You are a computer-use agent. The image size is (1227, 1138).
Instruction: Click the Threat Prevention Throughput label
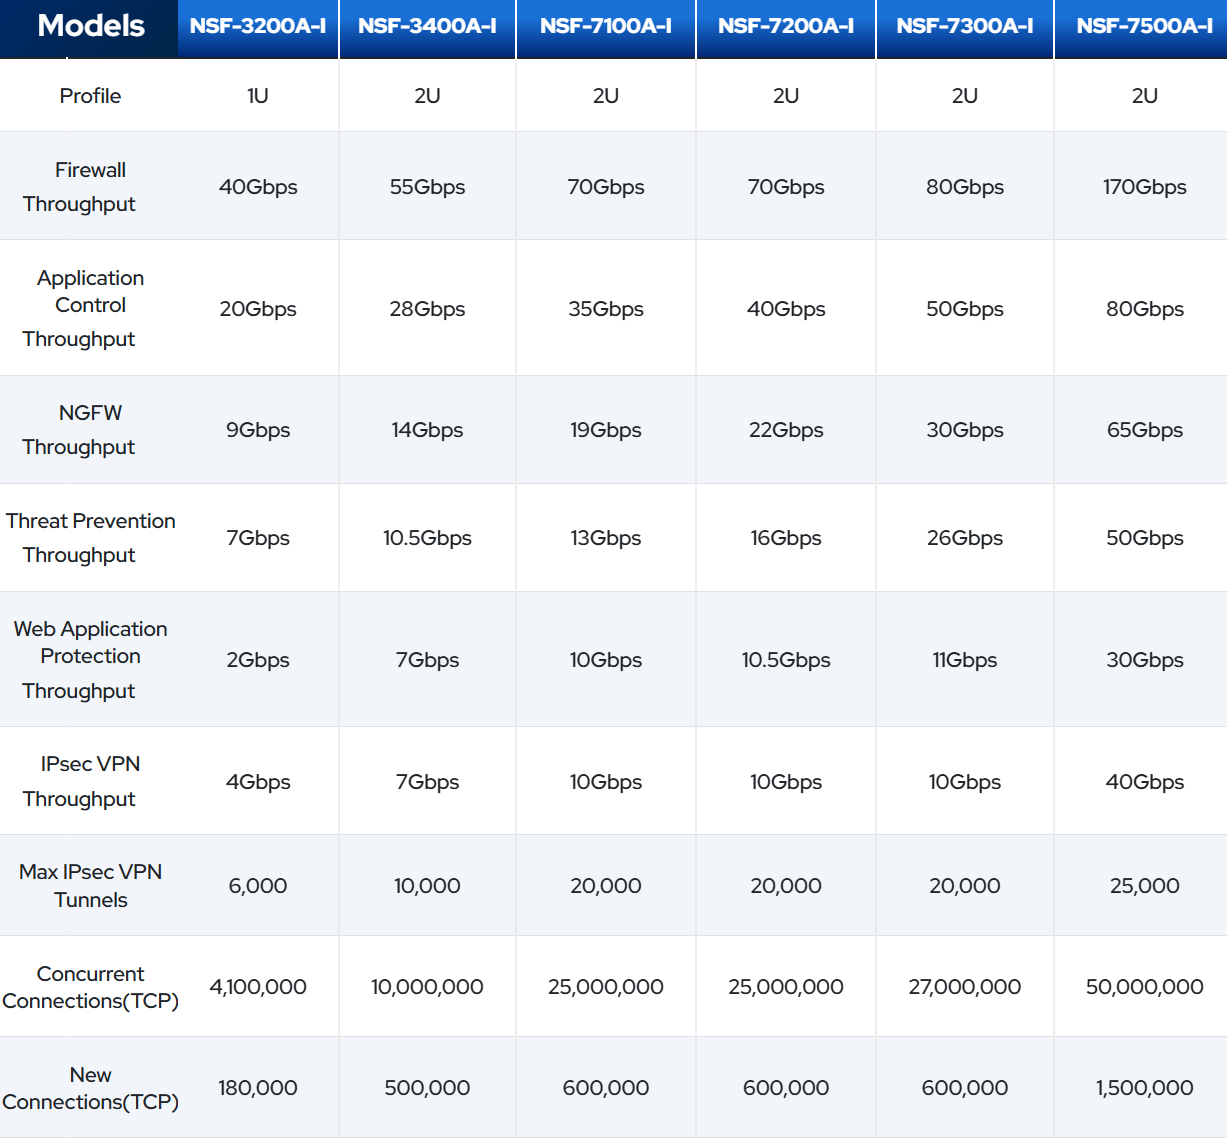[90, 538]
